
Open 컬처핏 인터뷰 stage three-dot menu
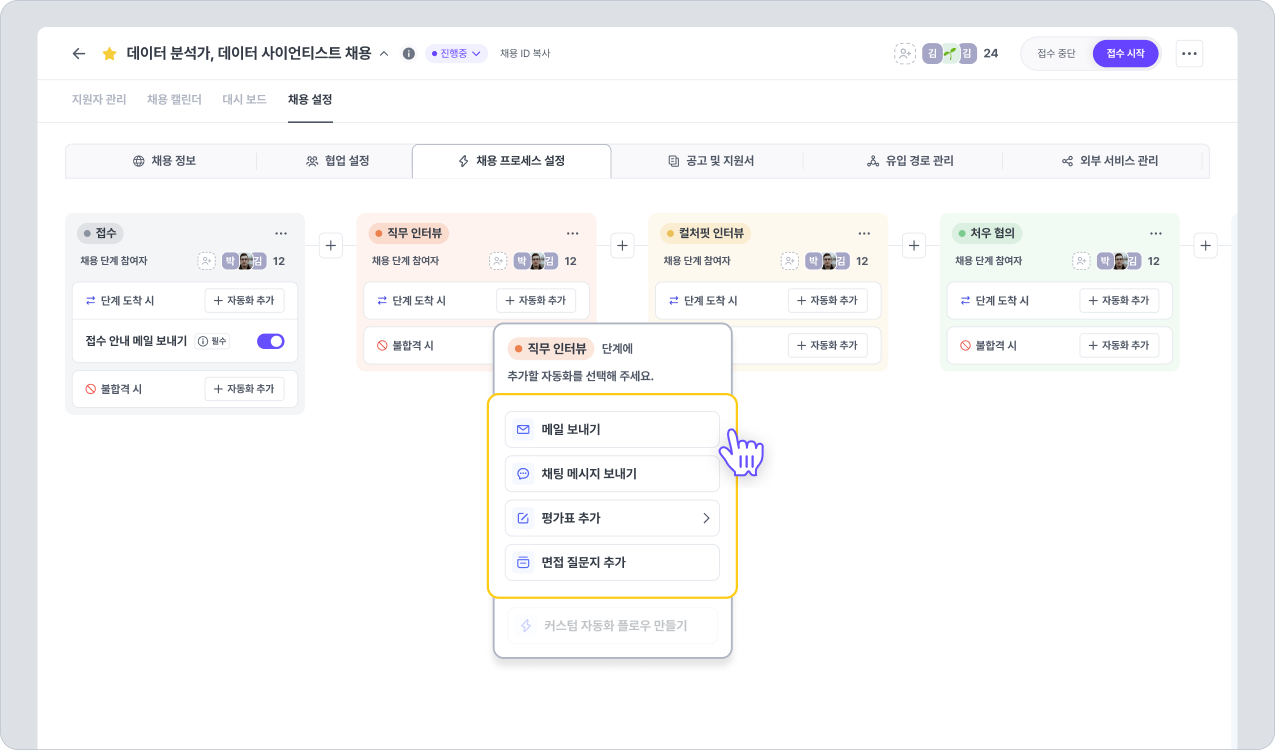(x=864, y=233)
